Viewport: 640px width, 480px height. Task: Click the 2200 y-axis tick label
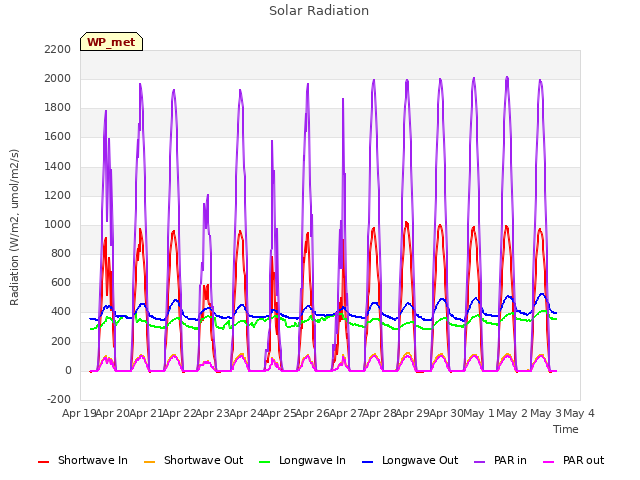[x=58, y=49]
